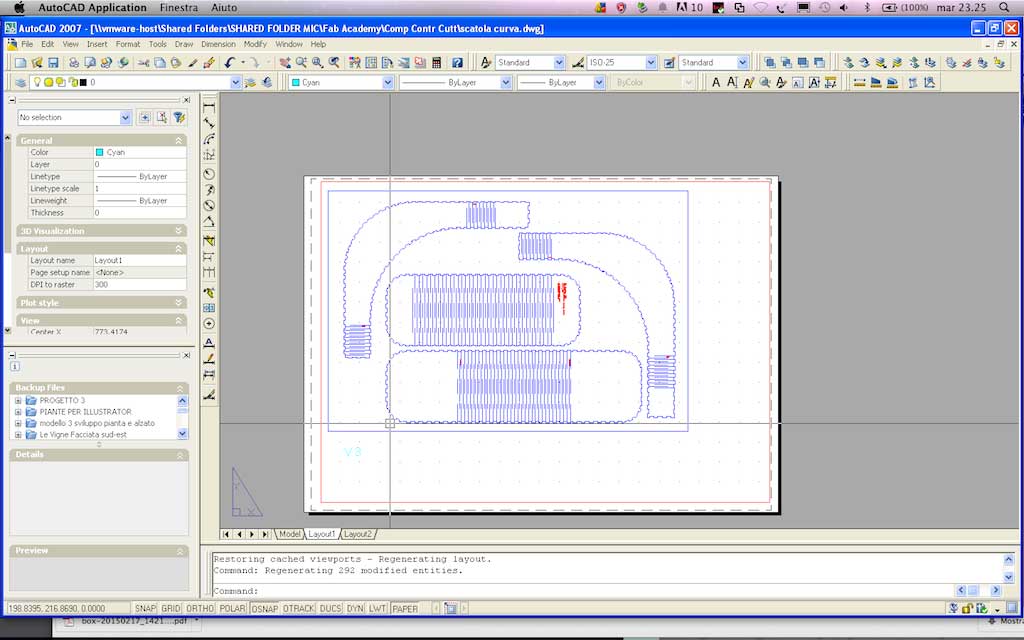Click the Mac volume speaker icon
Screen dimensions: 1024x640
[844, 8]
